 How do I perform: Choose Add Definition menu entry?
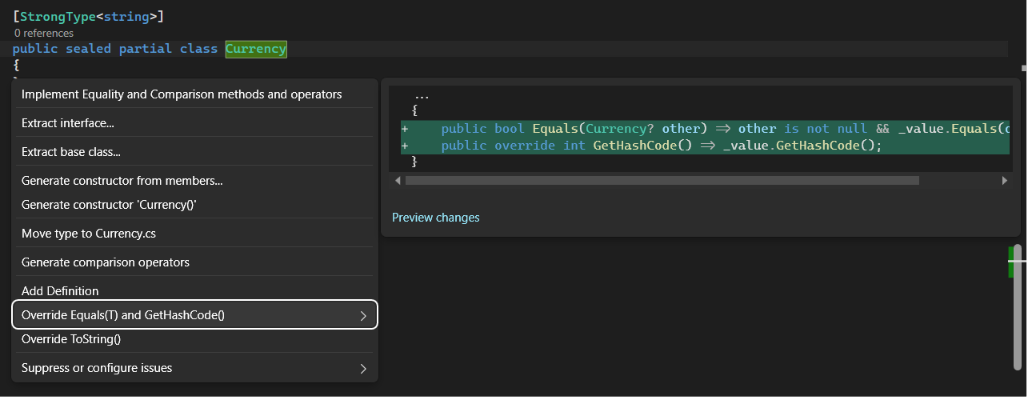(195, 291)
